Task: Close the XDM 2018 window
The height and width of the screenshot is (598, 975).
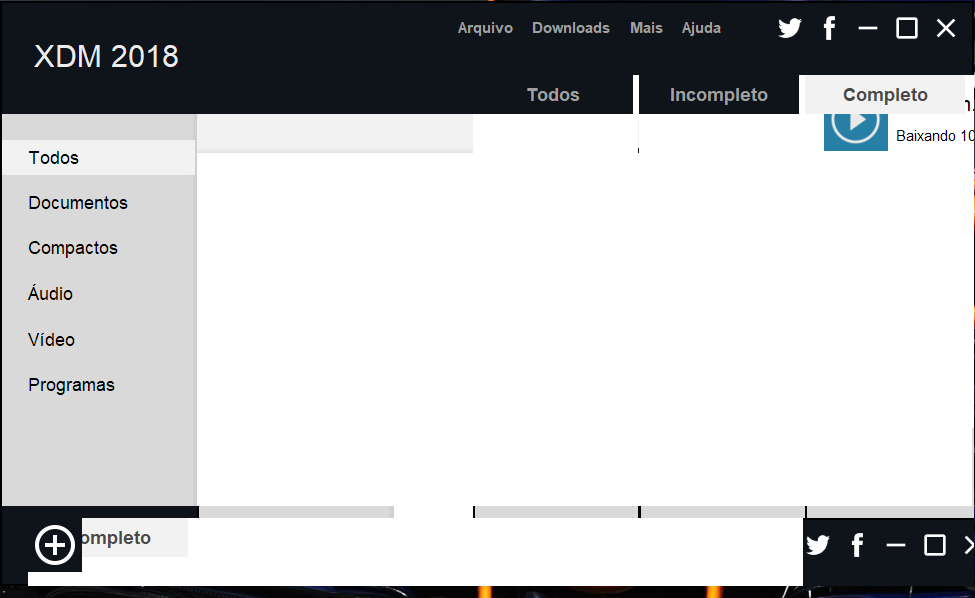Action: pyautogui.click(x=946, y=28)
